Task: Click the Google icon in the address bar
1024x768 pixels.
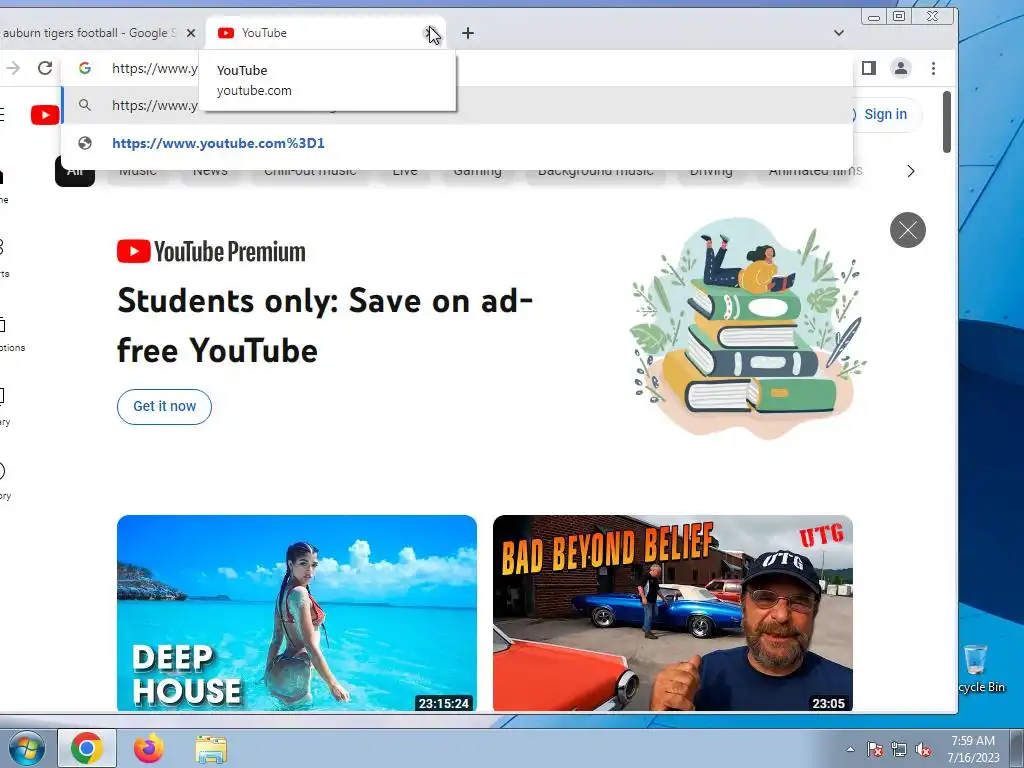Action: 85,68
